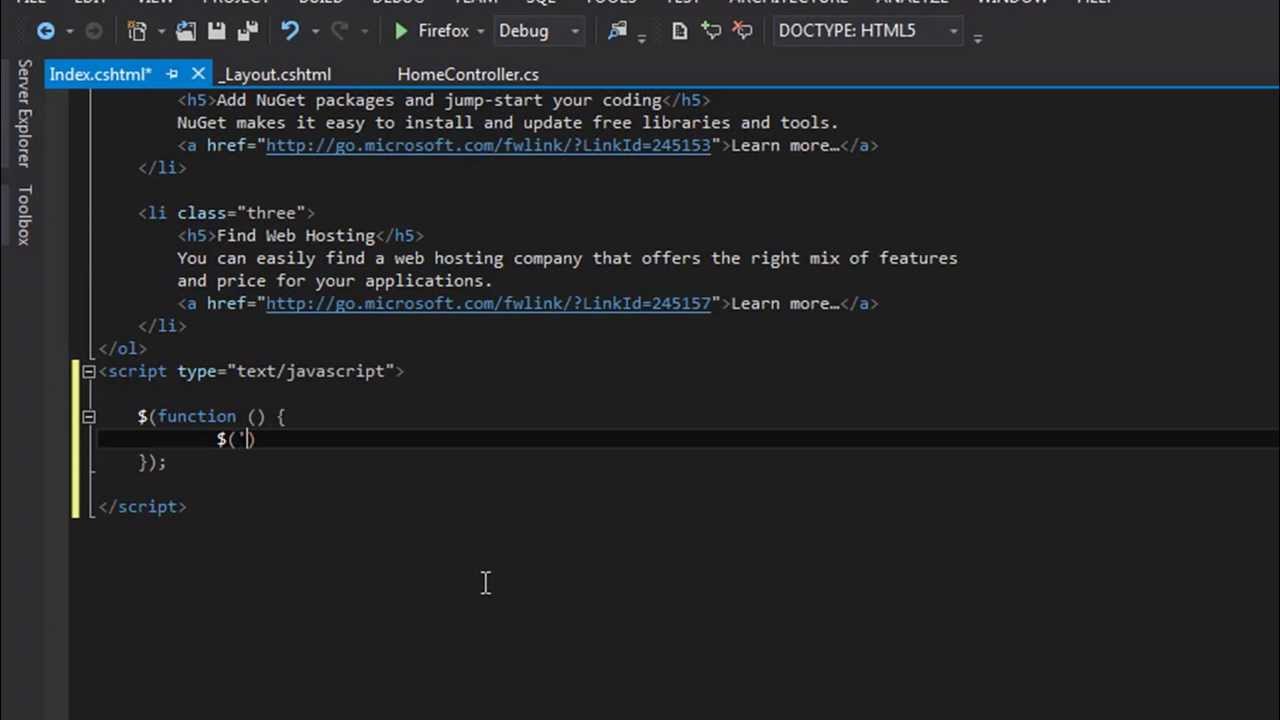Click the Navigate Backward arrow icon

pos(45,31)
